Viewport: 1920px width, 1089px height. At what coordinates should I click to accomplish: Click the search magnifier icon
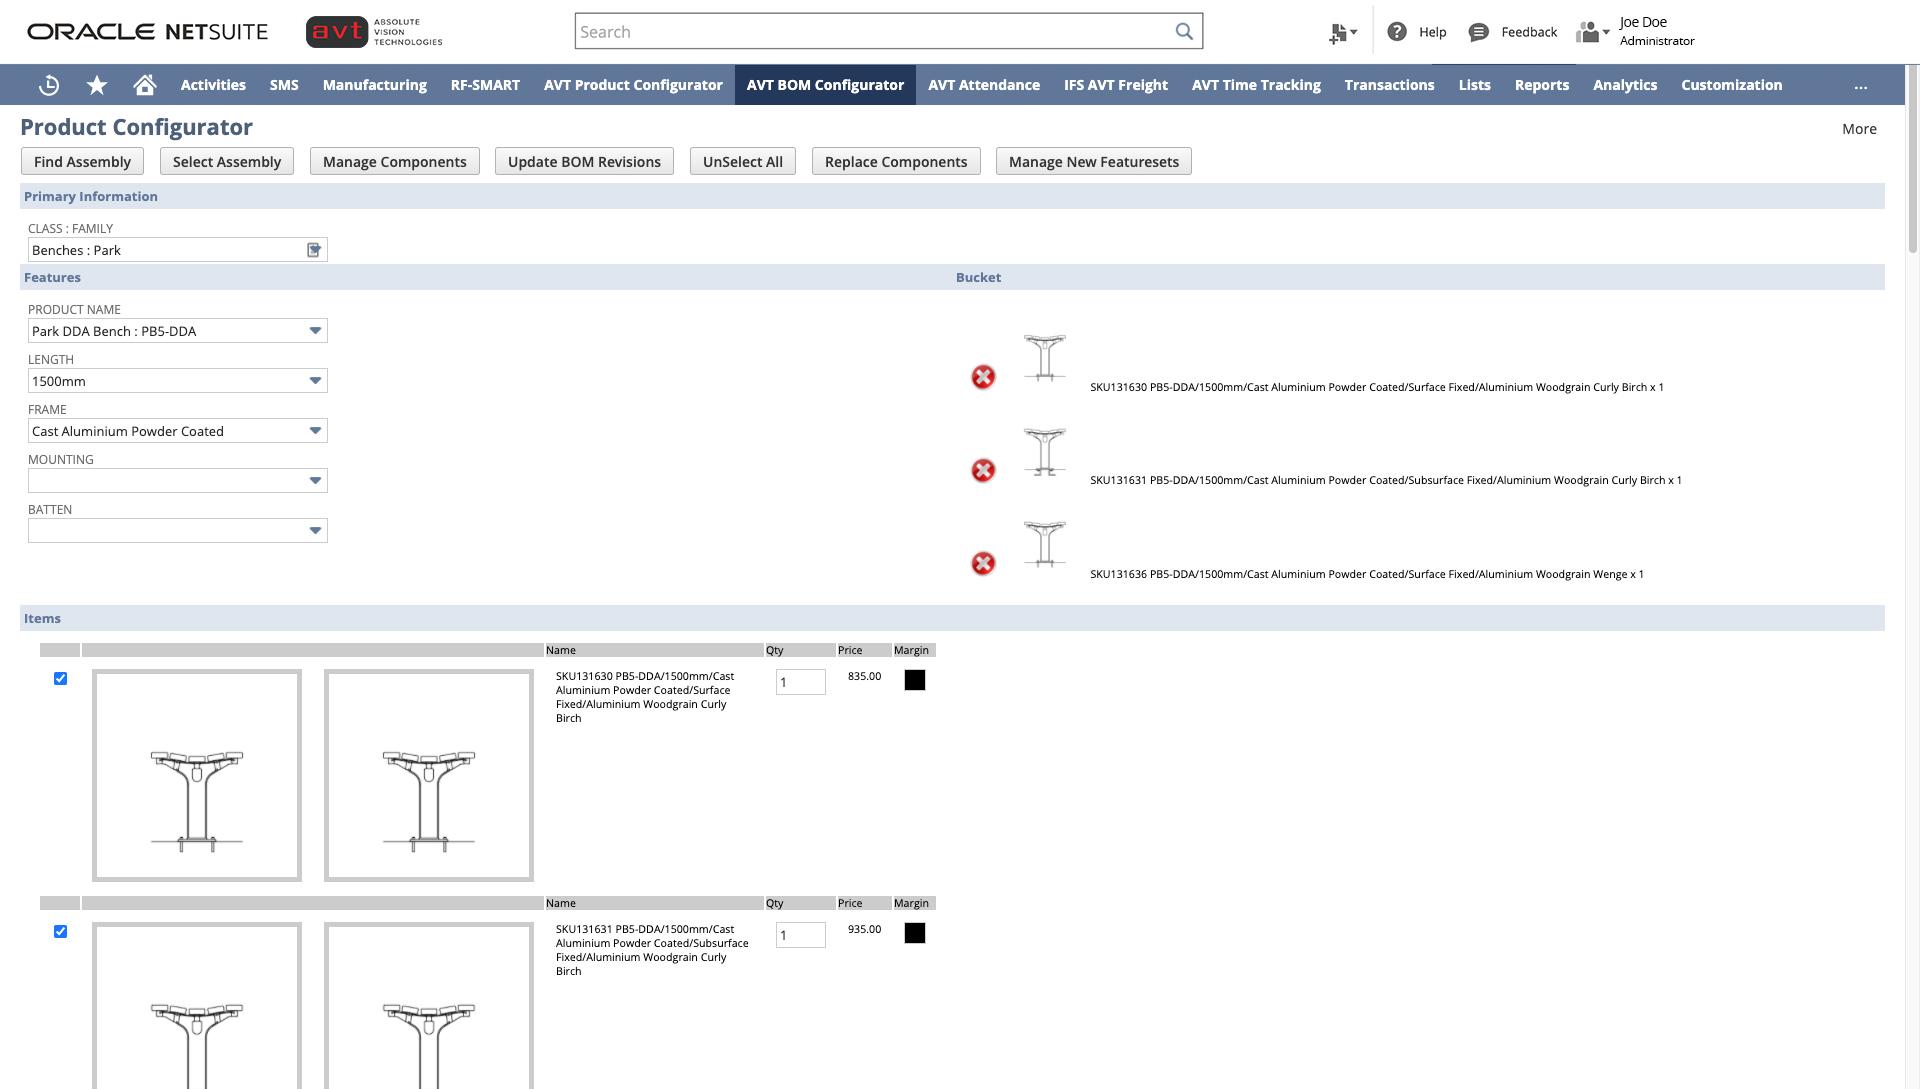1184,32
